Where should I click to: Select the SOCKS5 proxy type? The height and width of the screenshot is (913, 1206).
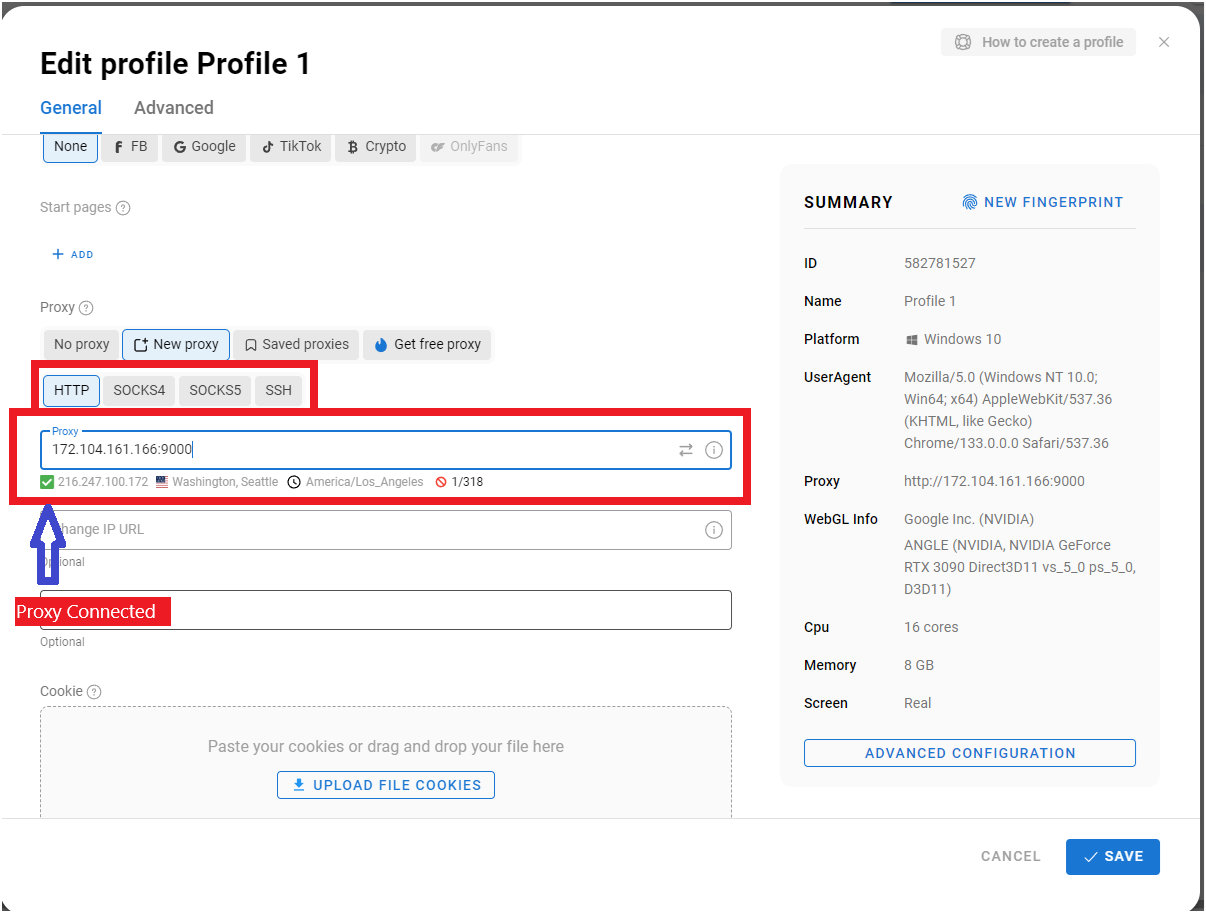214,390
